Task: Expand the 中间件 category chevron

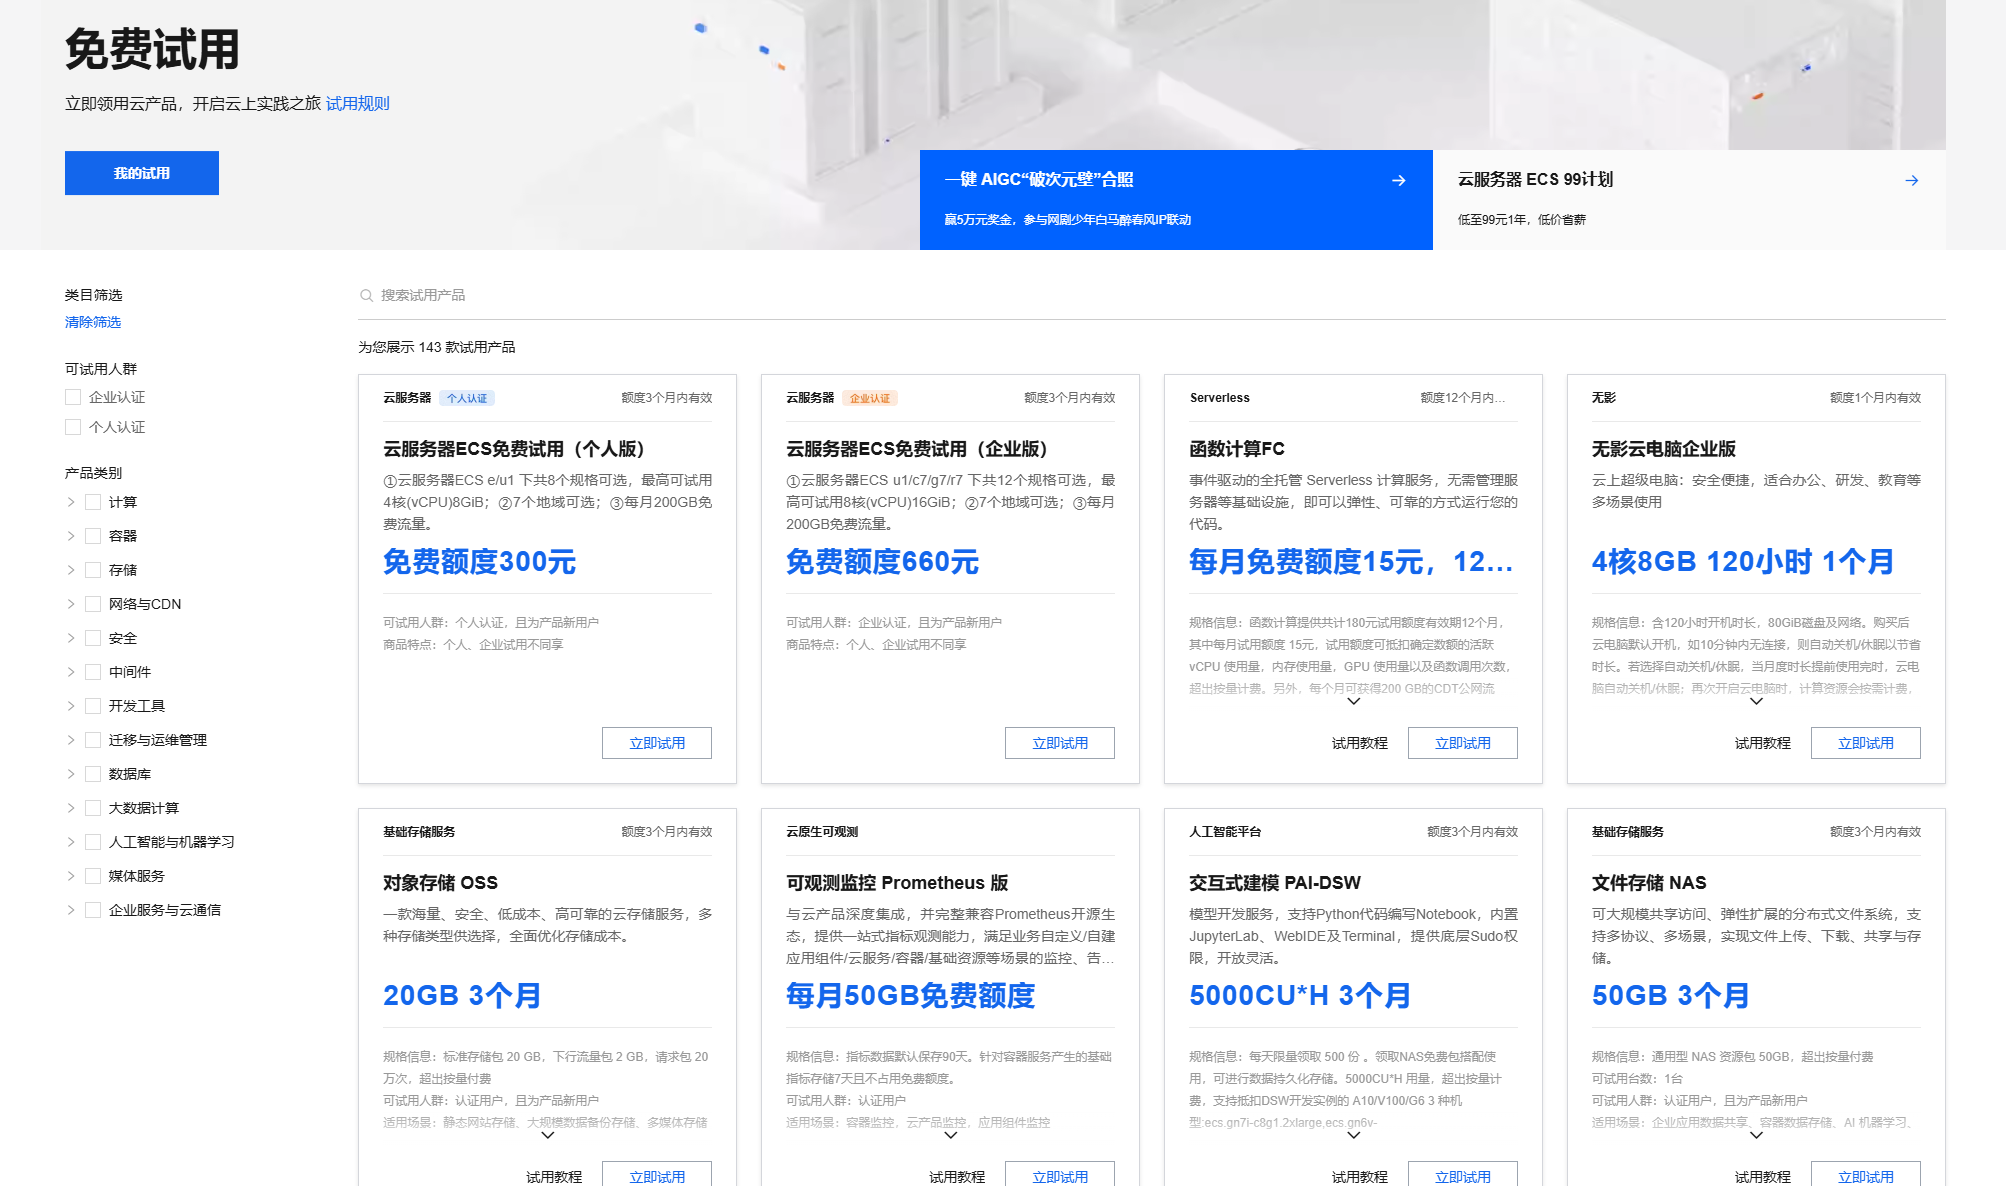Action: click(71, 672)
